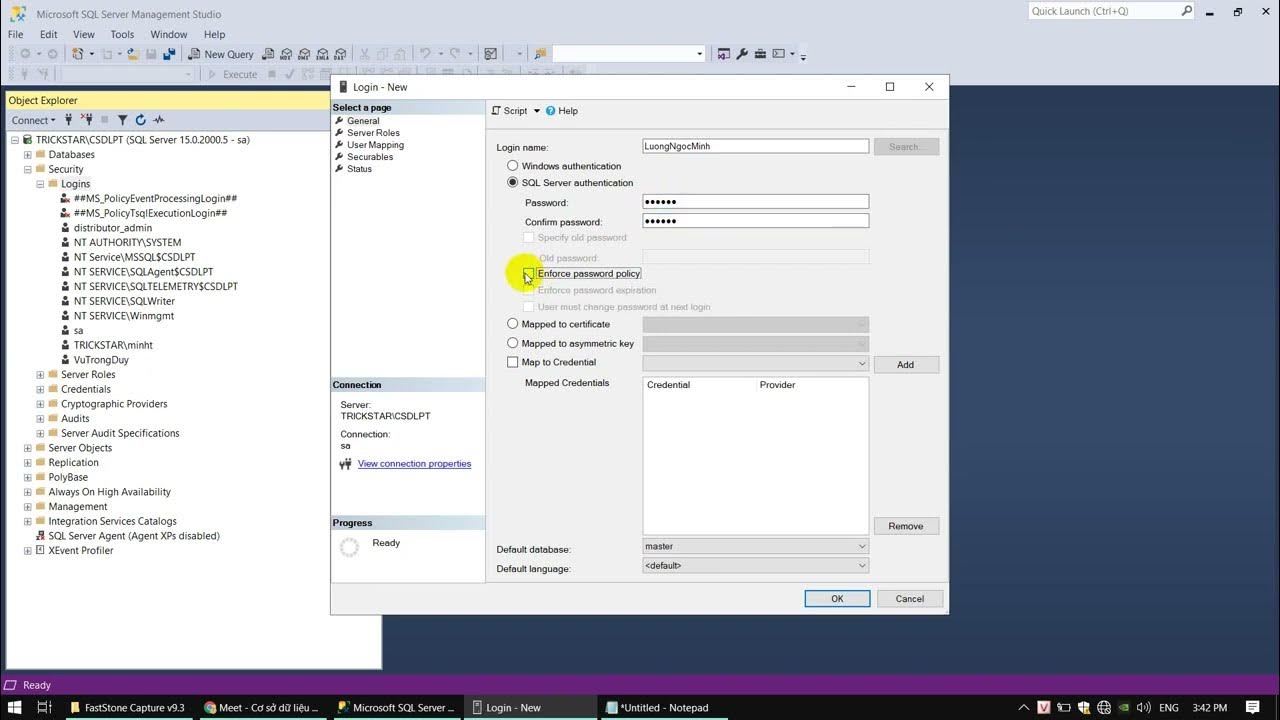
Task: Click the Task View icon on taskbar
Action: pyautogui.click(x=44, y=707)
